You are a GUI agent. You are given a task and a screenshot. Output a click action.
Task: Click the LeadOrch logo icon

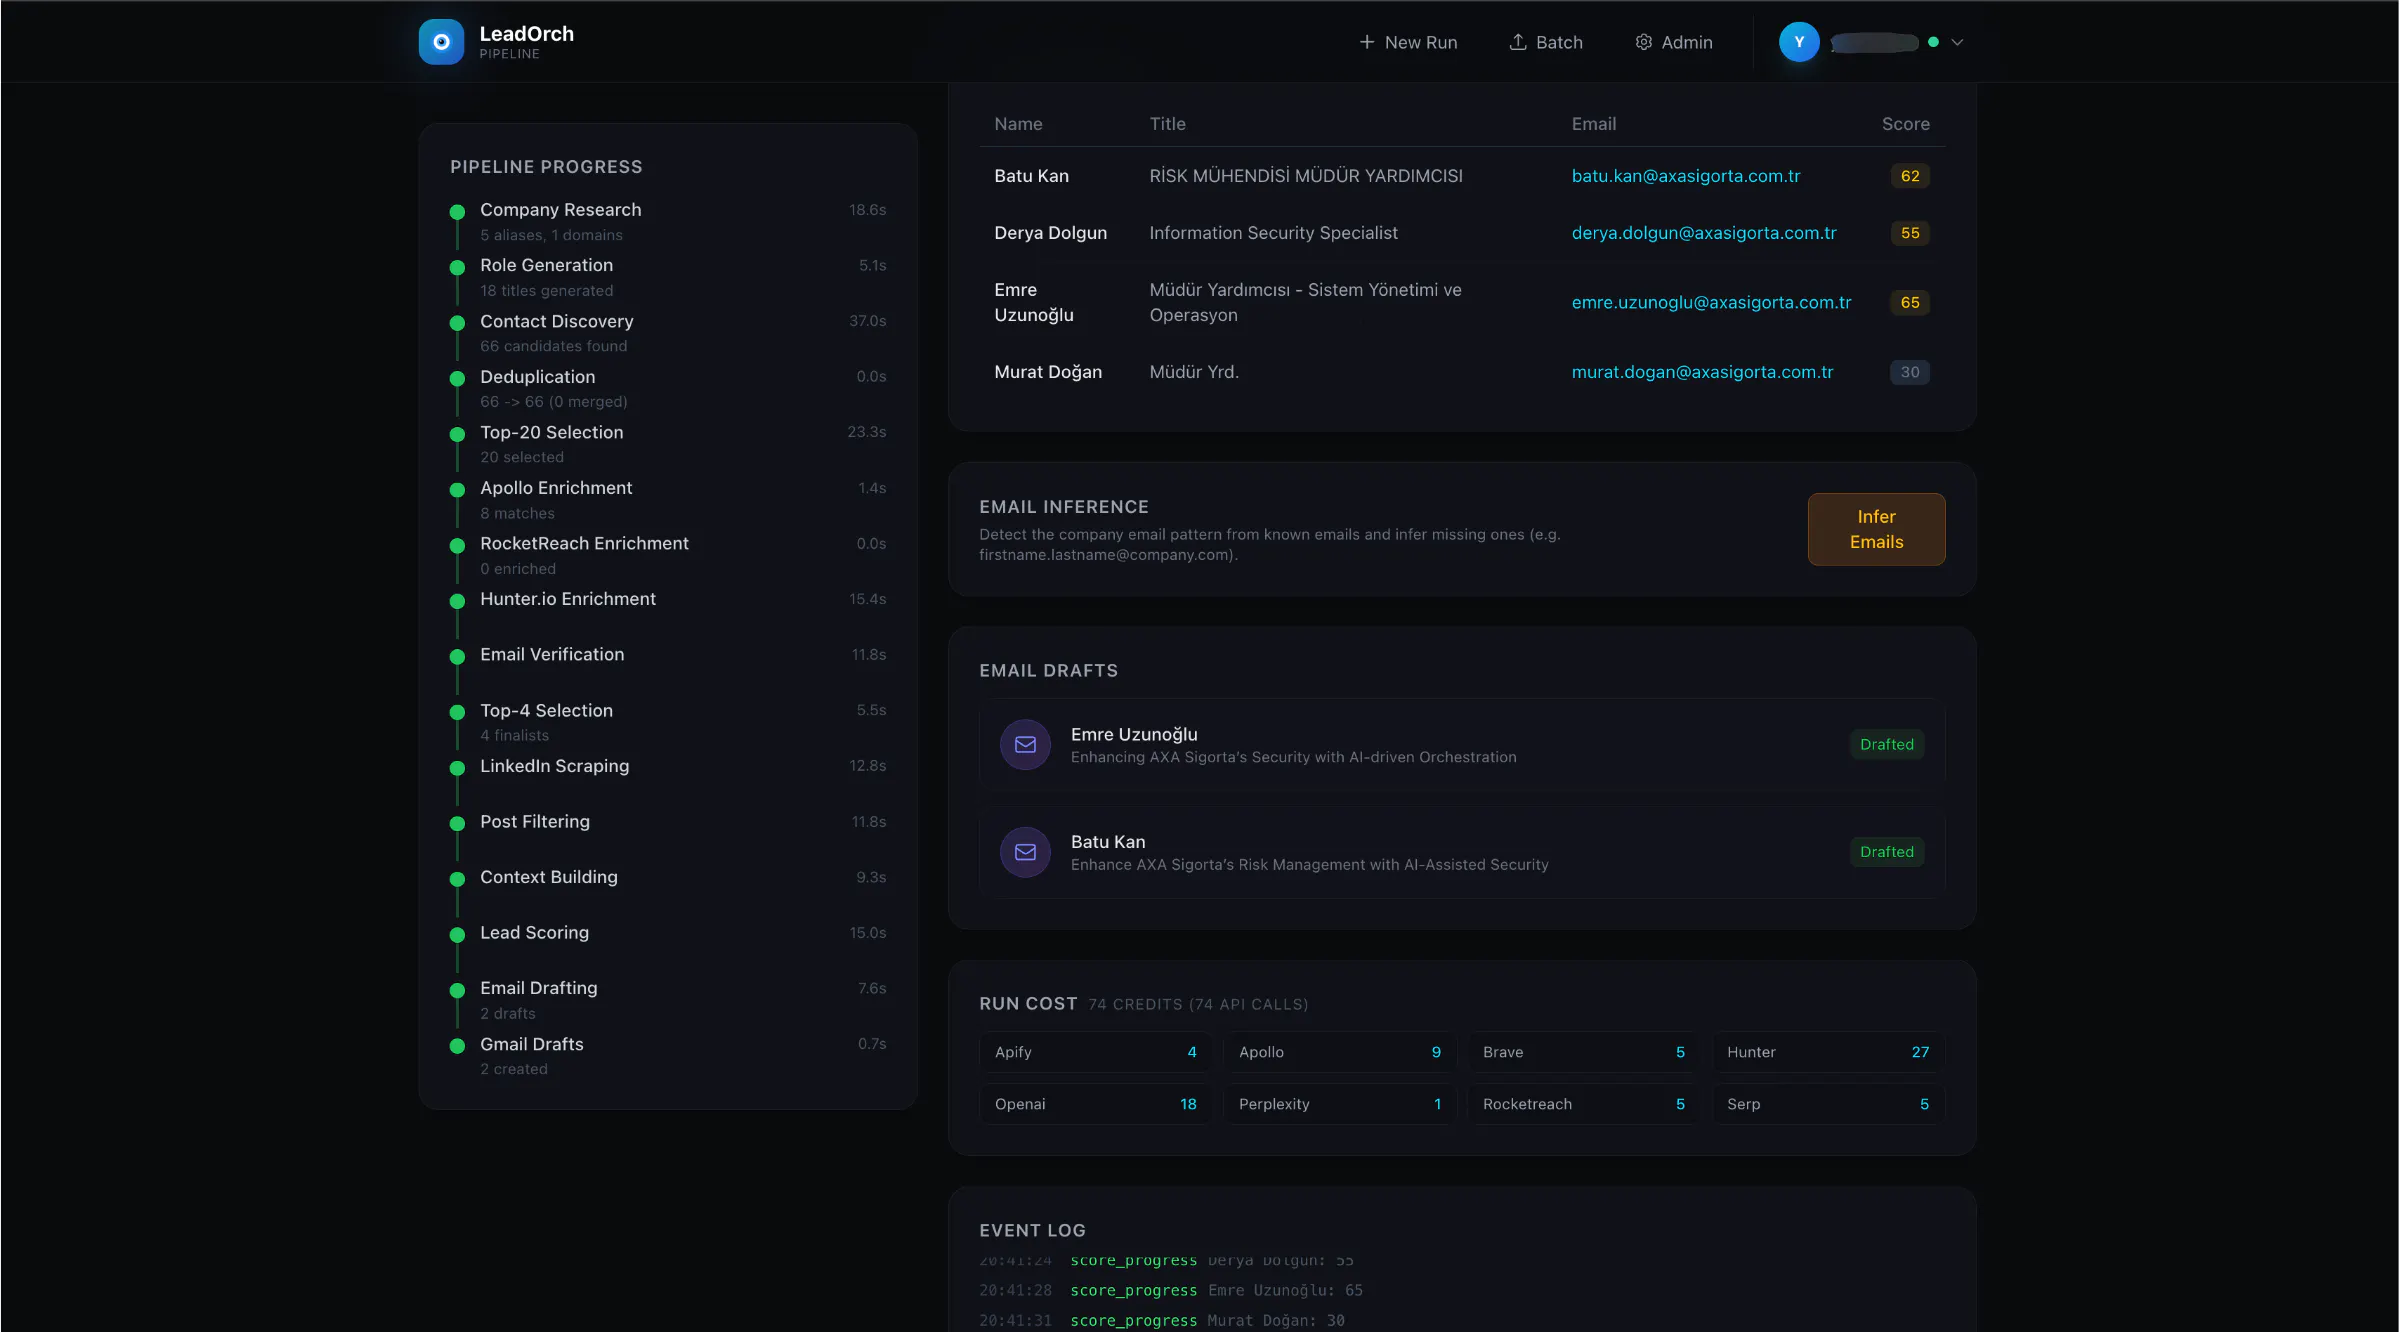[441, 42]
